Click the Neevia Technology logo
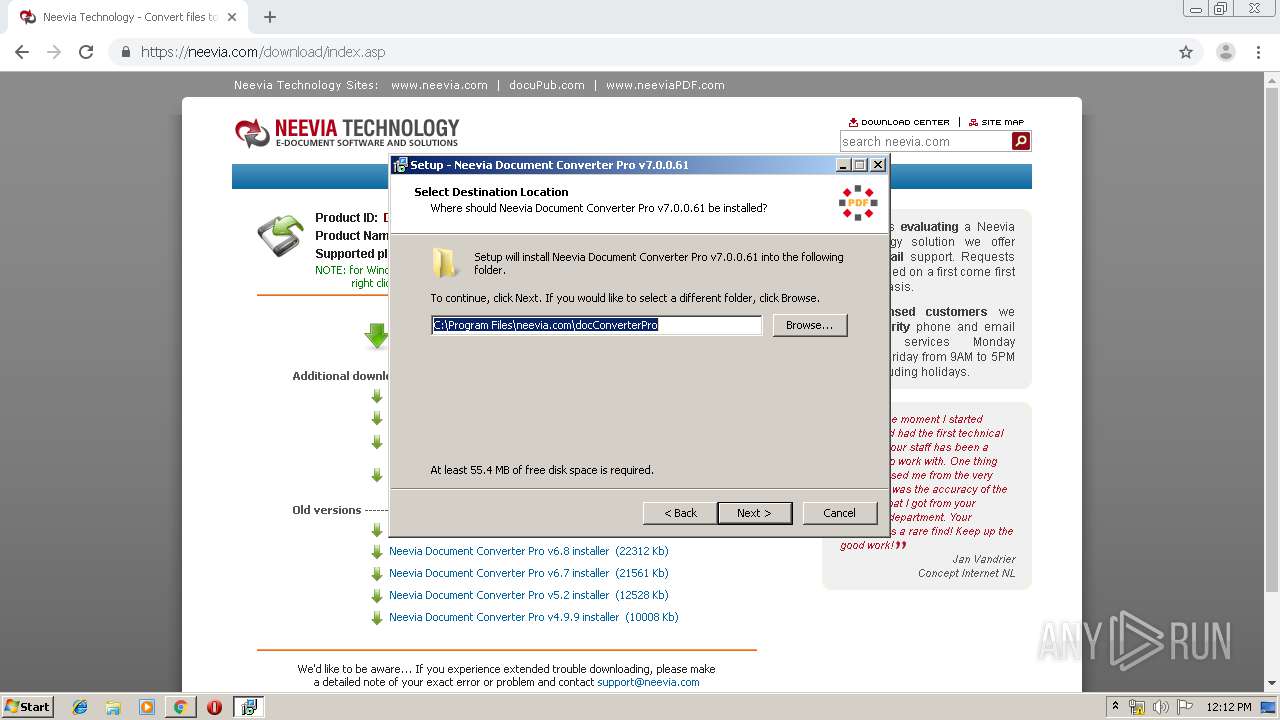The image size is (1280, 720). (346, 132)
